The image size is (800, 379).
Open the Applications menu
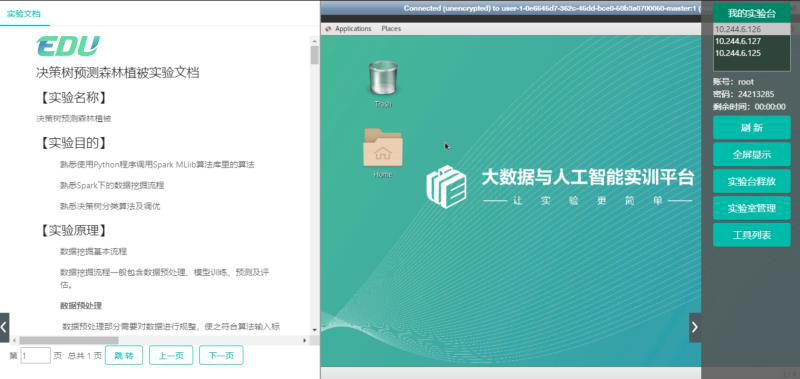pyautogui.click(x=353, y=29)
